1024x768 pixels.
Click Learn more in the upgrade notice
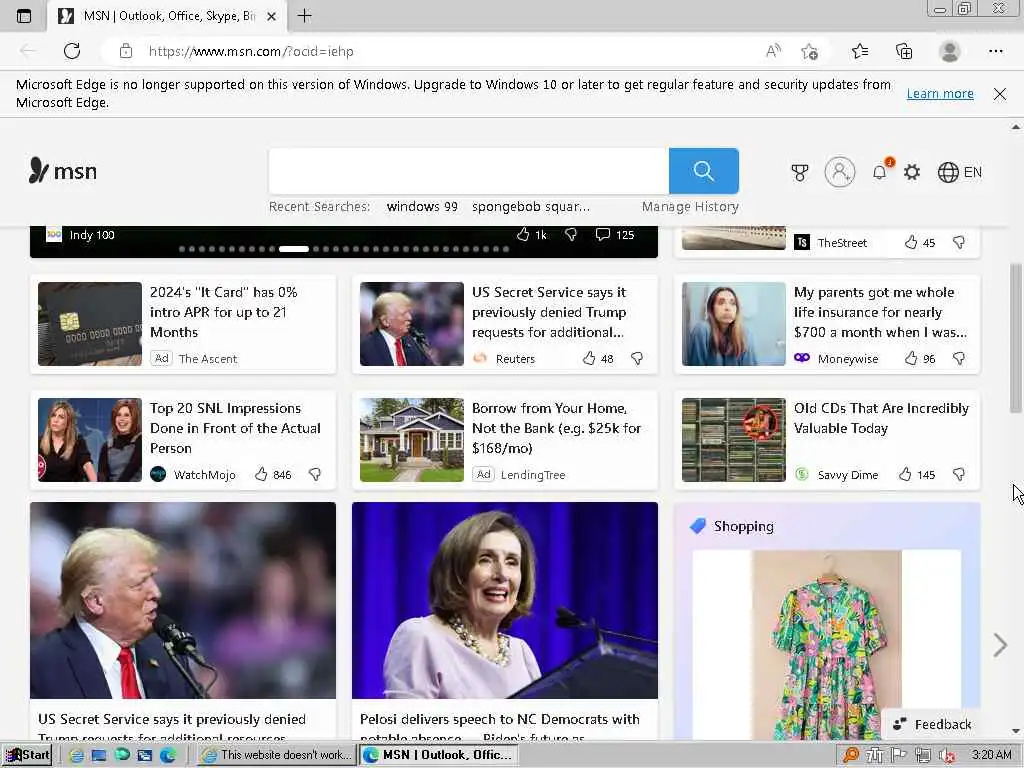click(940, 93)
